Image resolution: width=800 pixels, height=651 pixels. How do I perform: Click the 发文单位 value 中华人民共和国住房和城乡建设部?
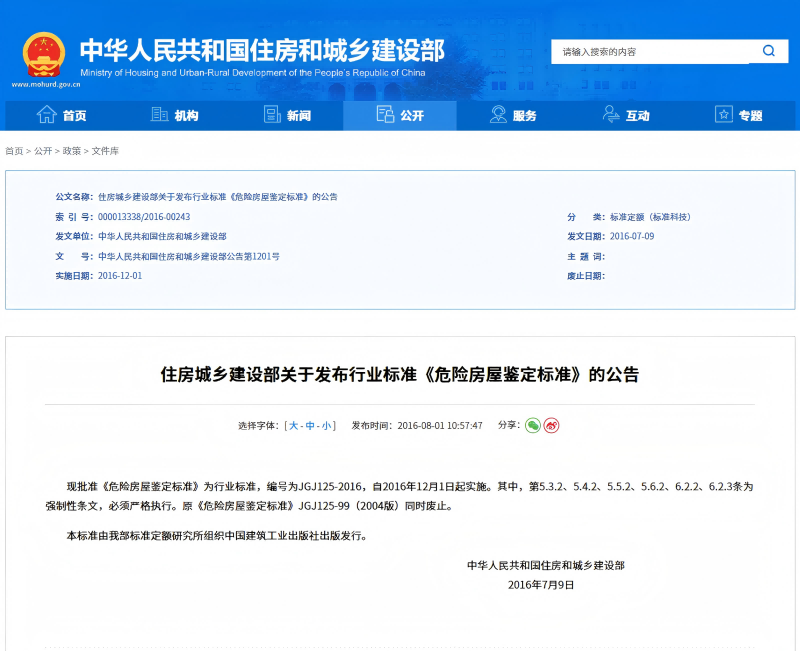coord(162,236)
